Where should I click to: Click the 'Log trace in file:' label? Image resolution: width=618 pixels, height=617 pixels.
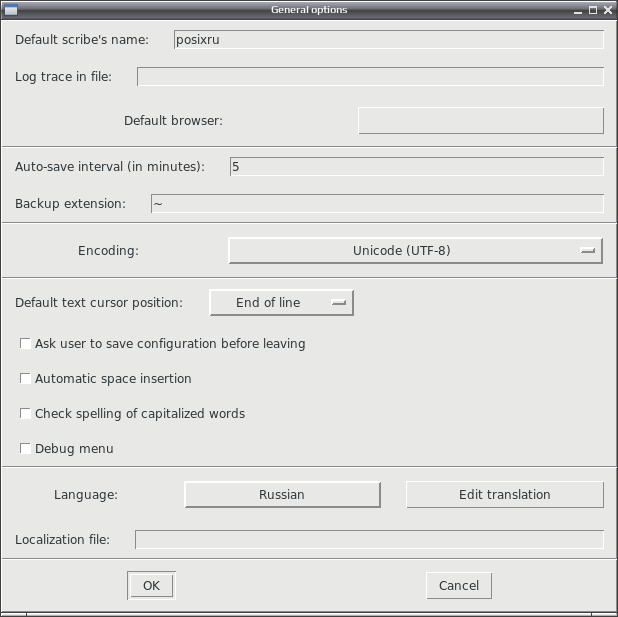(63, 76)
